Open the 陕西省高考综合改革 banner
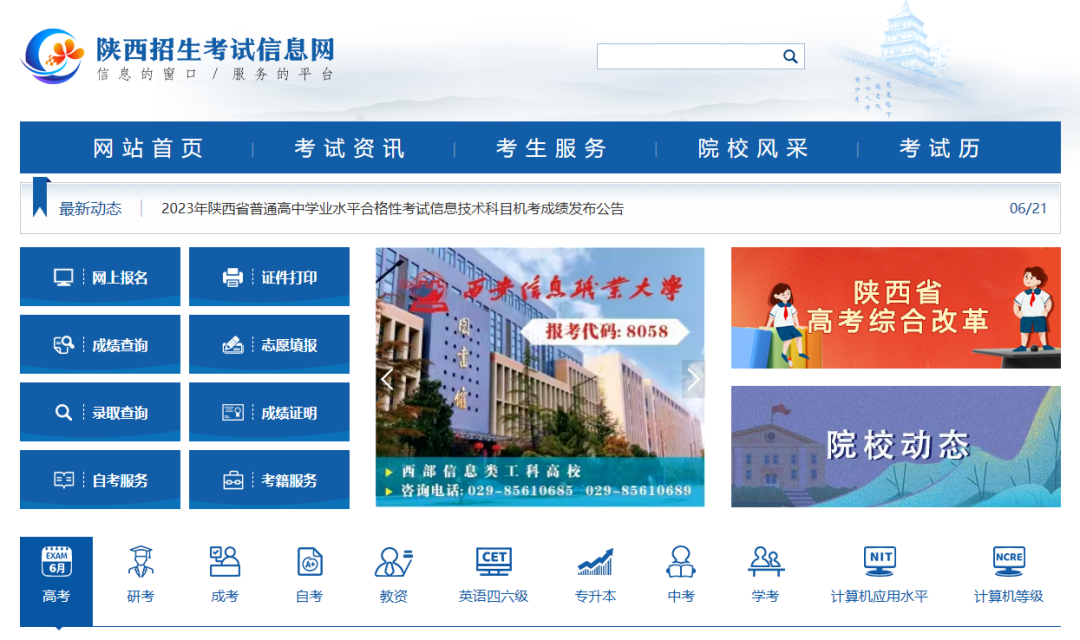 tap(895, 307)
